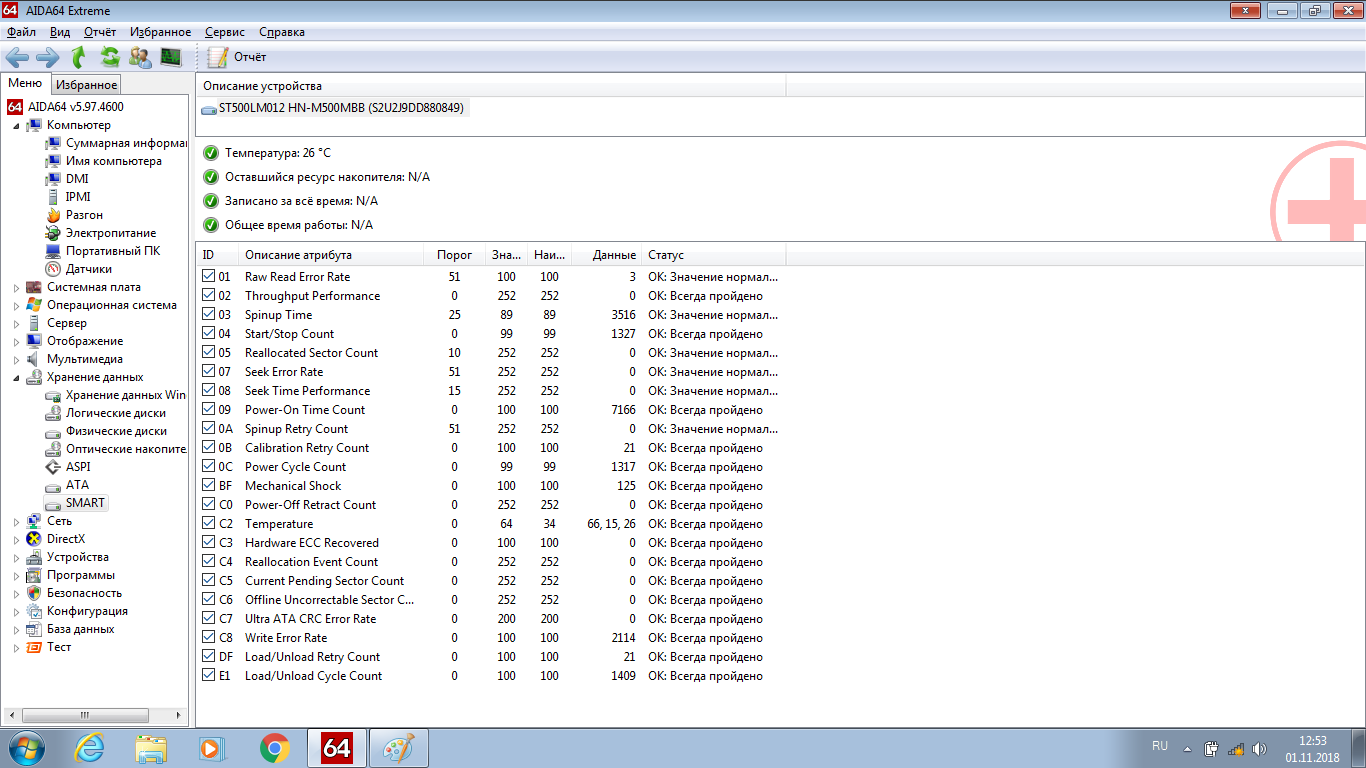
Task: Select Имя компьютера item
Action: point(114,161)
